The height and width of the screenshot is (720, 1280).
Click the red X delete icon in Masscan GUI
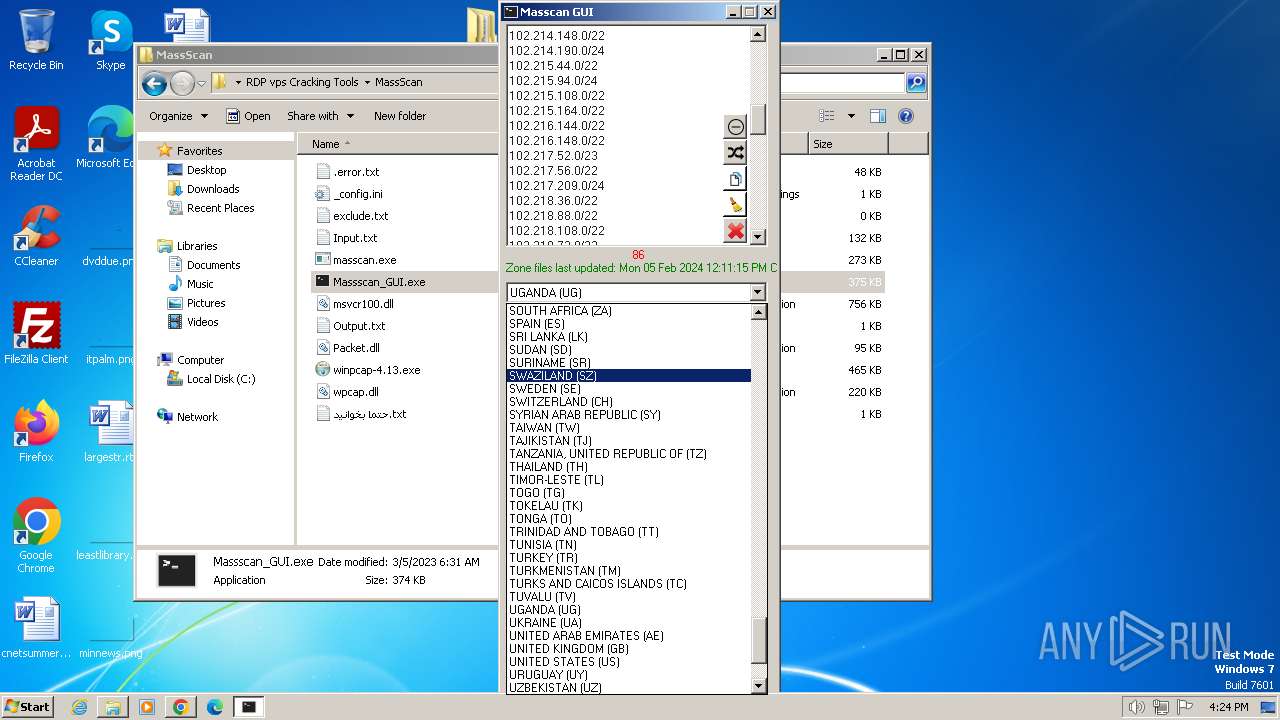[x=736, y=231]
